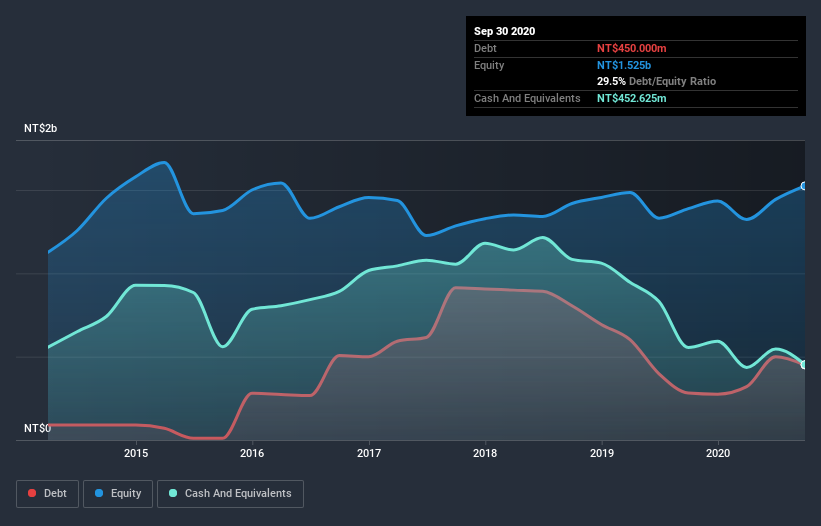
Task: Click the 29.5% Debt/Equity Ratio text
Action: [x=656, y=81]
